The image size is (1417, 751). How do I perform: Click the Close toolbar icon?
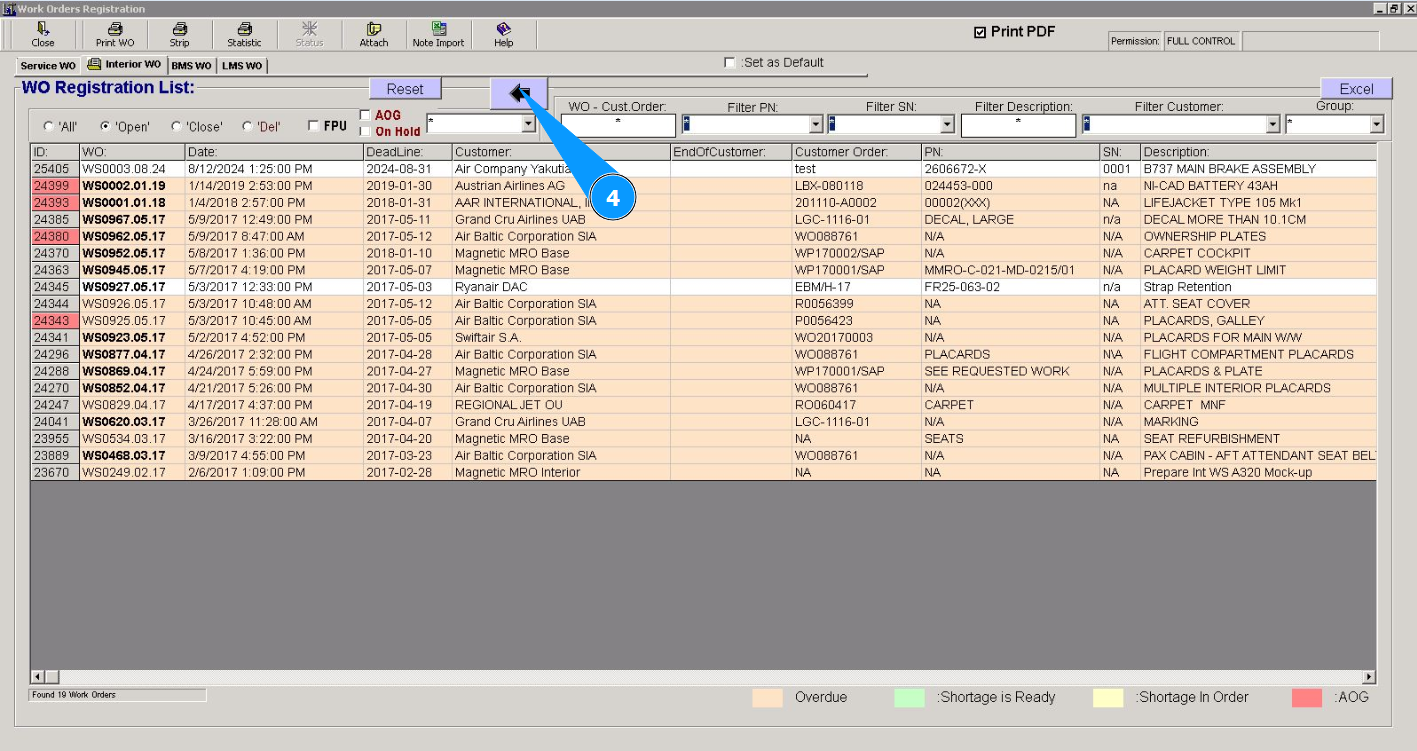(43, 30)
